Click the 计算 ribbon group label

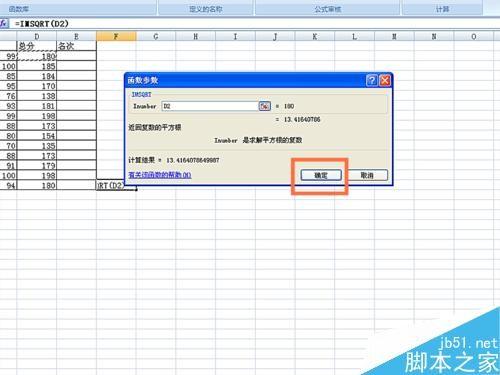pos(442,9)
